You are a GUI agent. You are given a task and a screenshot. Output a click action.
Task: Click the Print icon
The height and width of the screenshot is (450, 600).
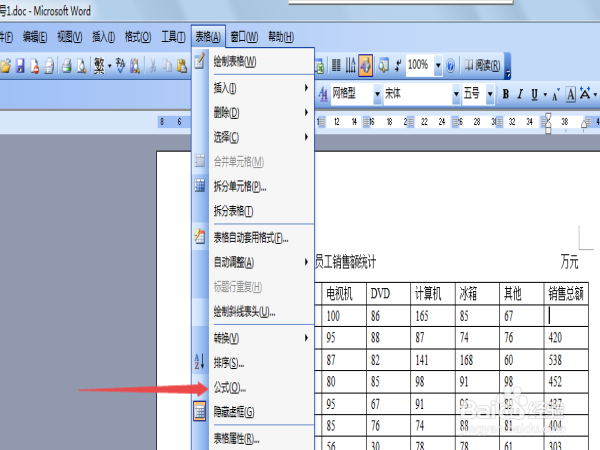pos(67,66)
